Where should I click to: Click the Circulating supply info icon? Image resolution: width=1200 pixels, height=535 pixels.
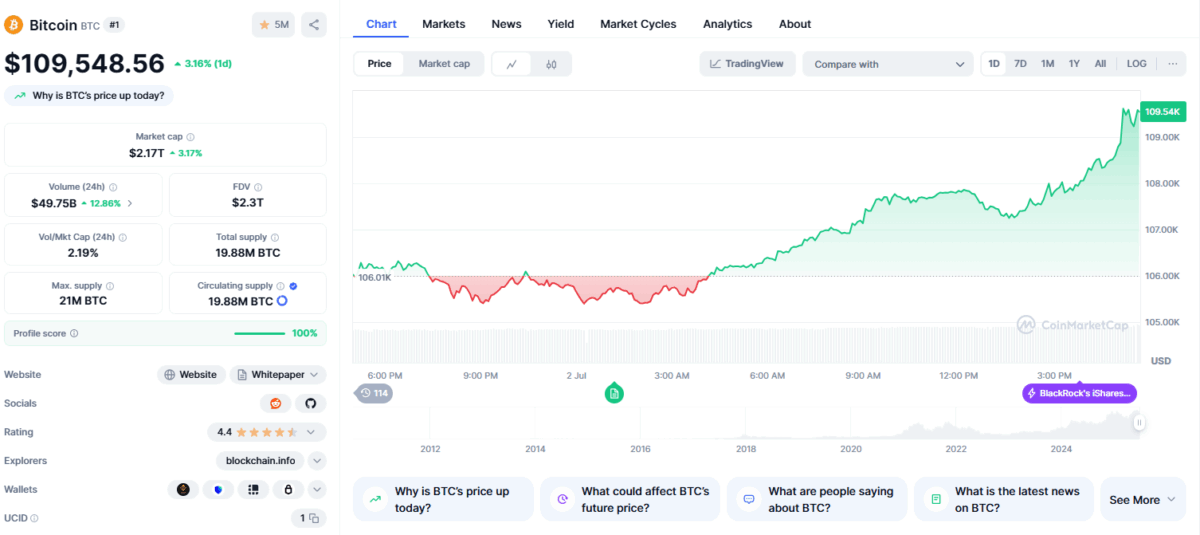tap(281, 286)
